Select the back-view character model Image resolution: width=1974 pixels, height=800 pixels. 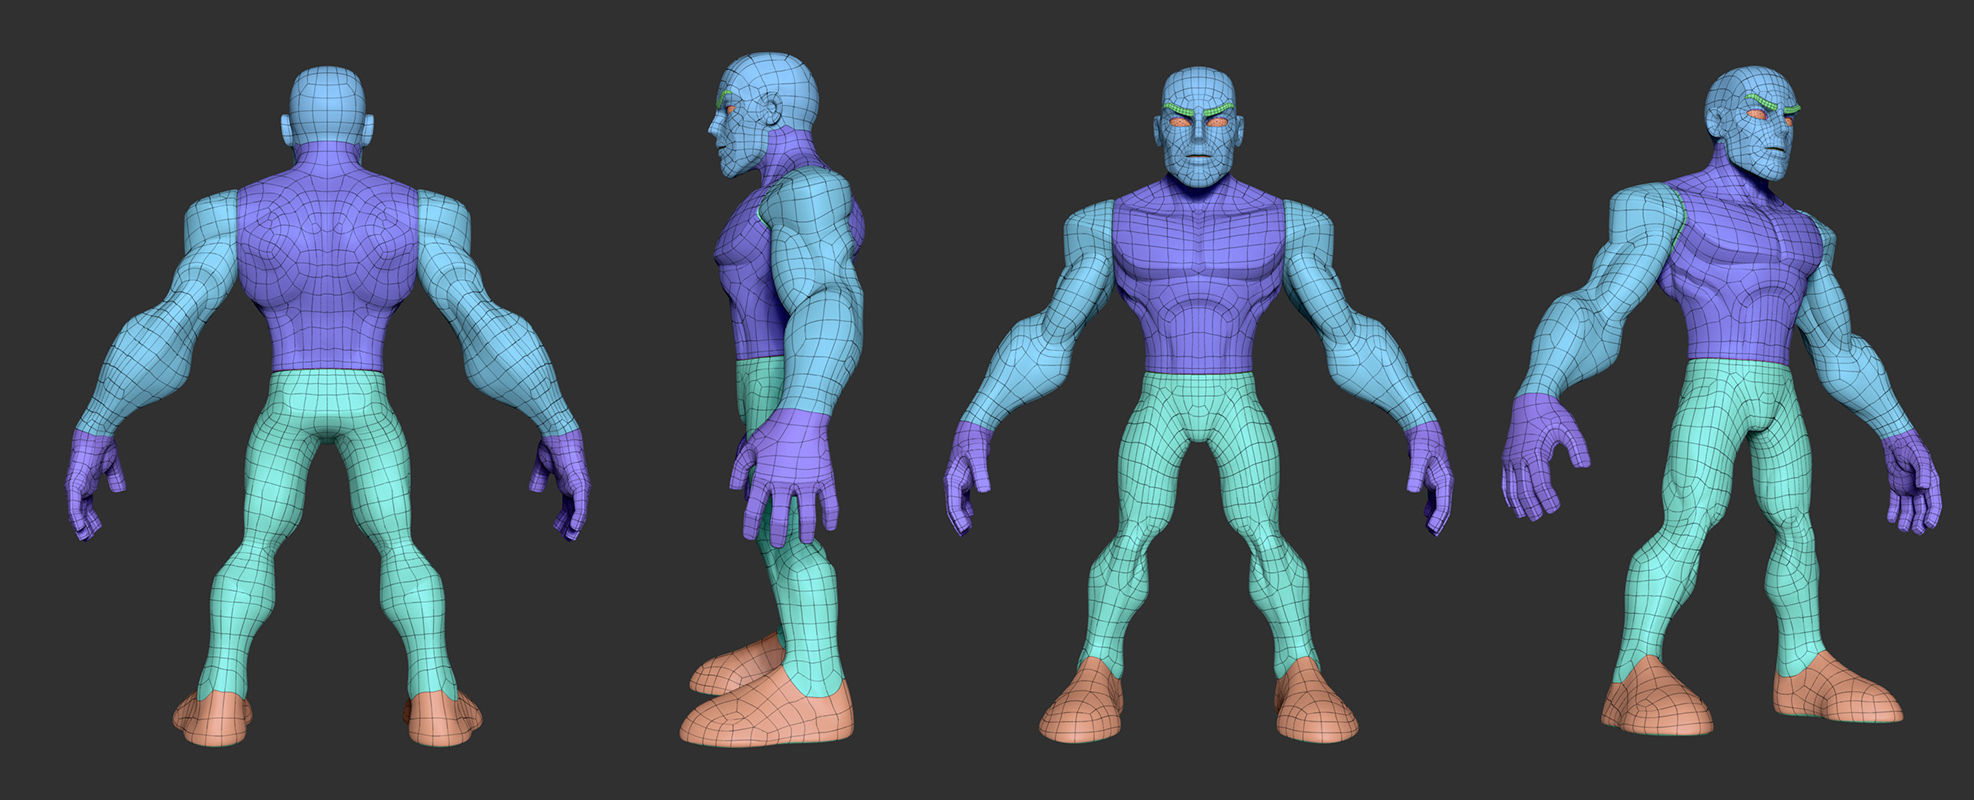(328, 406)
